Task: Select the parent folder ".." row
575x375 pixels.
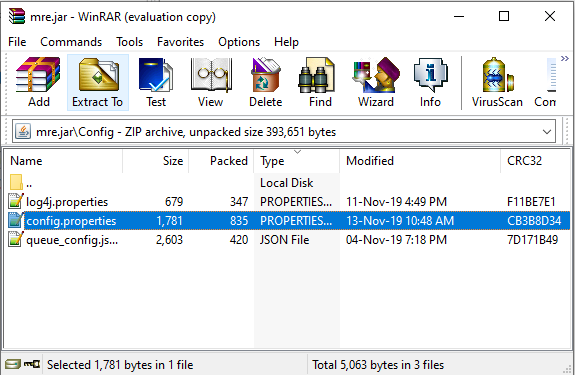Action: click(x=288, y=183)
